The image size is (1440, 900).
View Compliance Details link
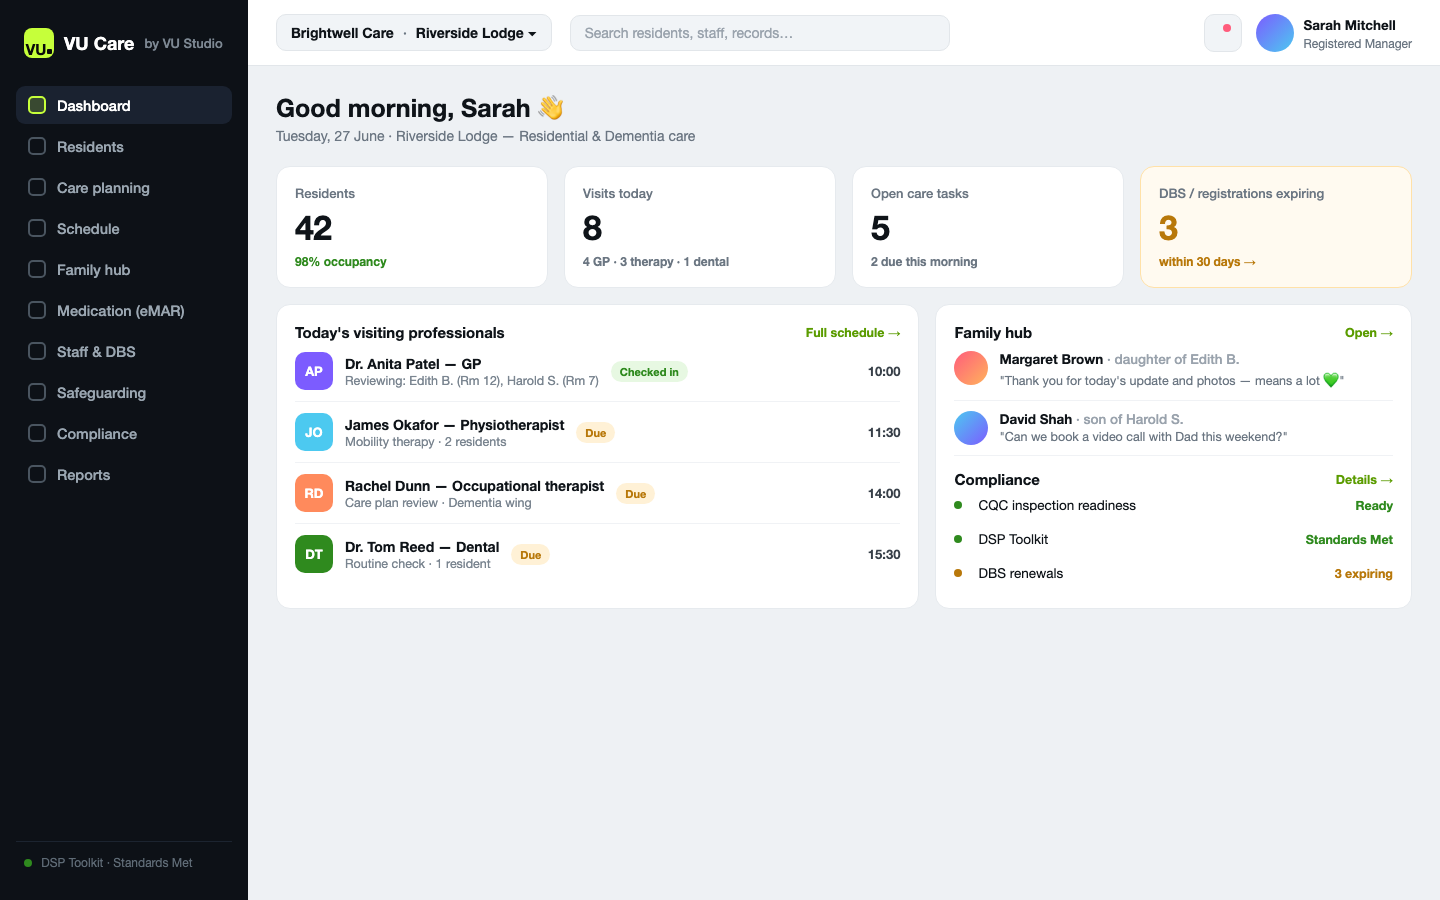click(1364, 480)
